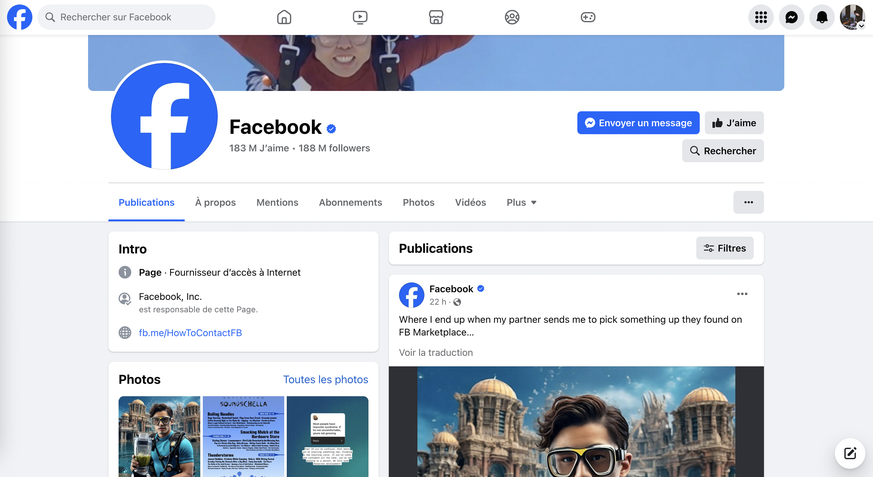Image resolution: width=873 pixels, height=477 pixels.
Task: Click the post author Facebook avatar
Action: 411,295
